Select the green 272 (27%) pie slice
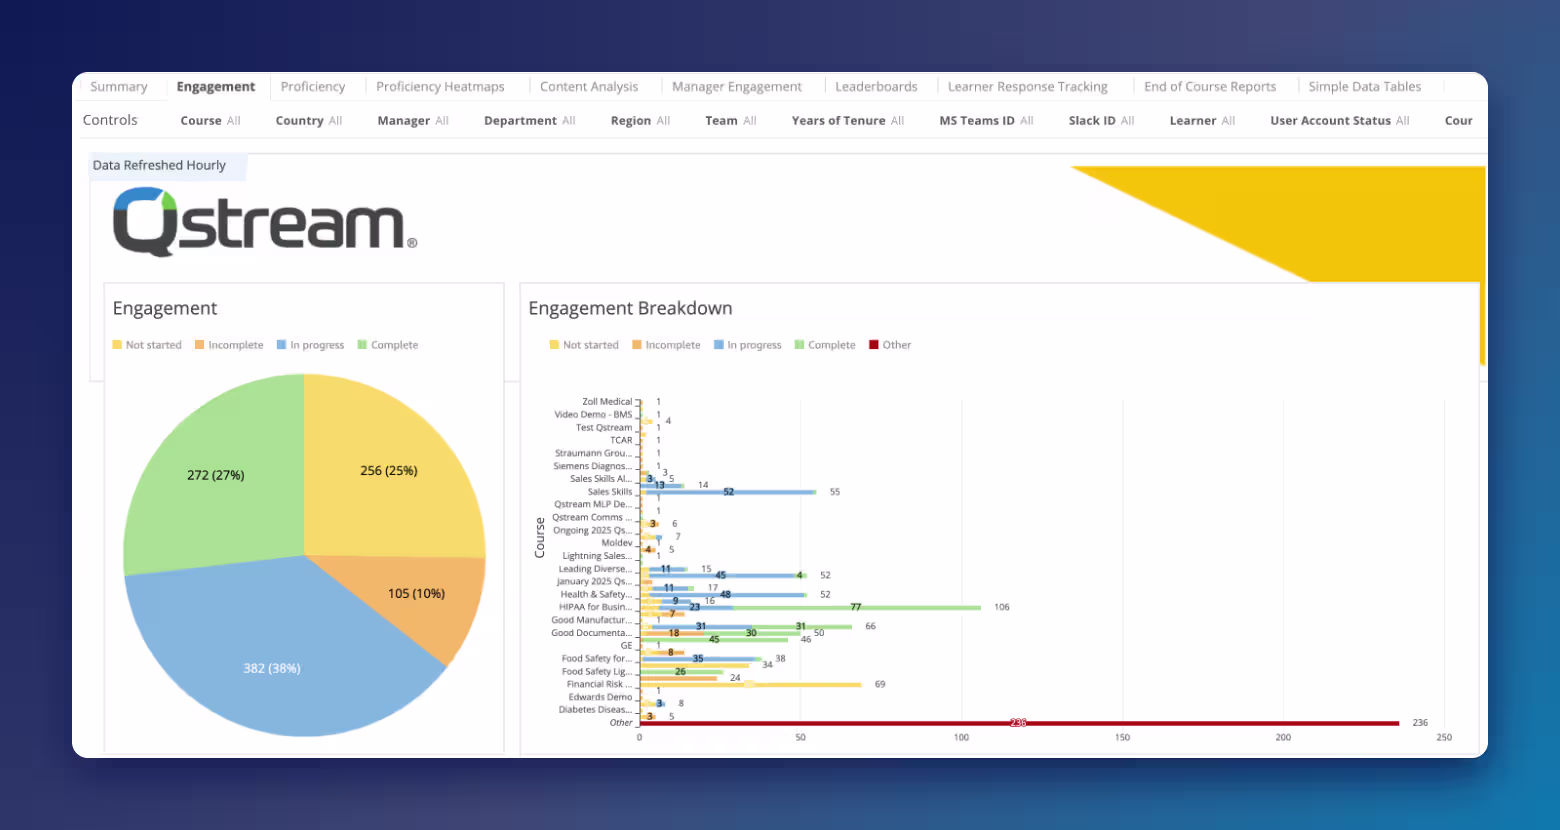This screenshot has height=830, width=1560. pos(215,475)
